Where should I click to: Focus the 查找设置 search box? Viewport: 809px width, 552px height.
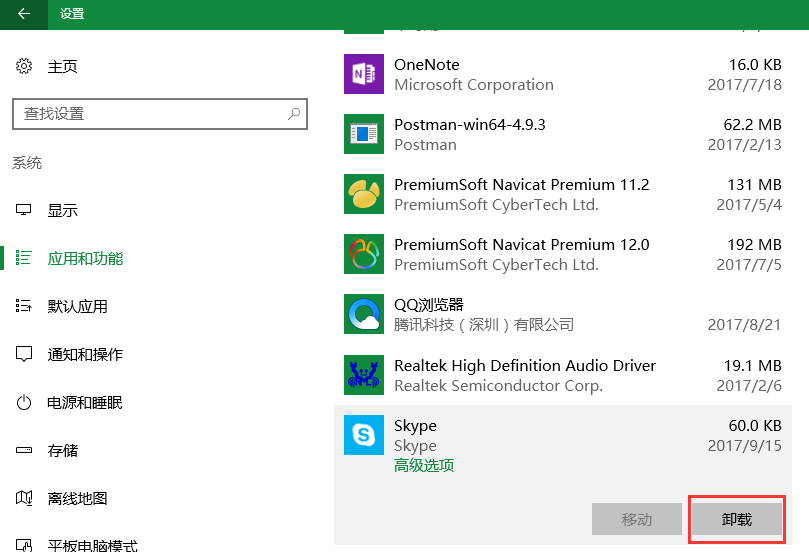[160, 113]
